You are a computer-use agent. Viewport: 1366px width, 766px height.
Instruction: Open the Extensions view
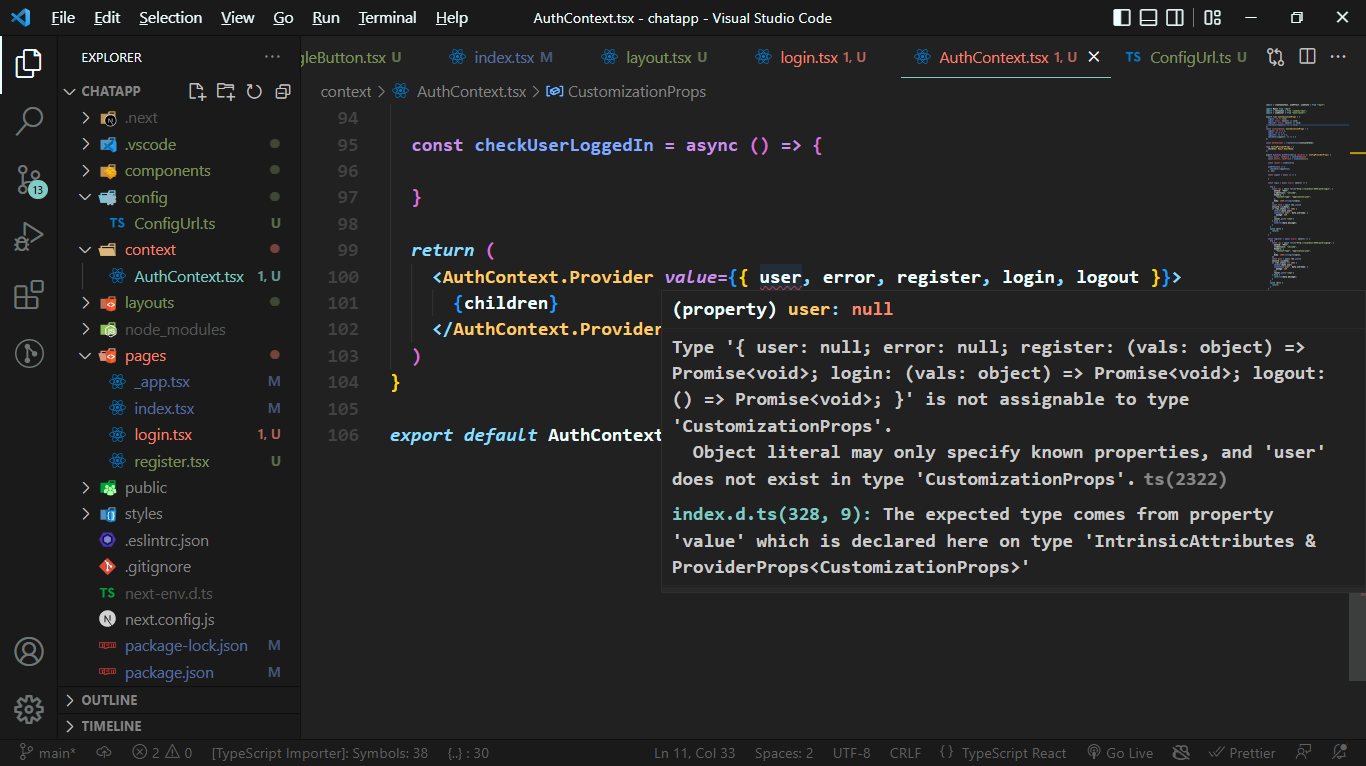[x=29, y=295]
